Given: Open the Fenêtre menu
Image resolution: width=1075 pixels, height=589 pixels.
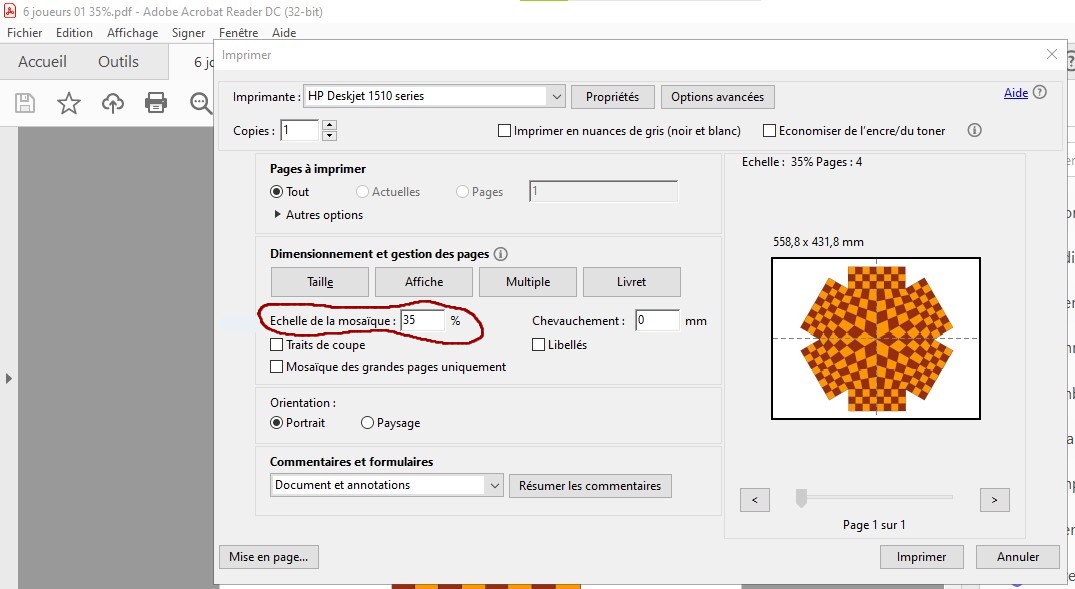Looking at the screenshot, I should pos(239,32).
